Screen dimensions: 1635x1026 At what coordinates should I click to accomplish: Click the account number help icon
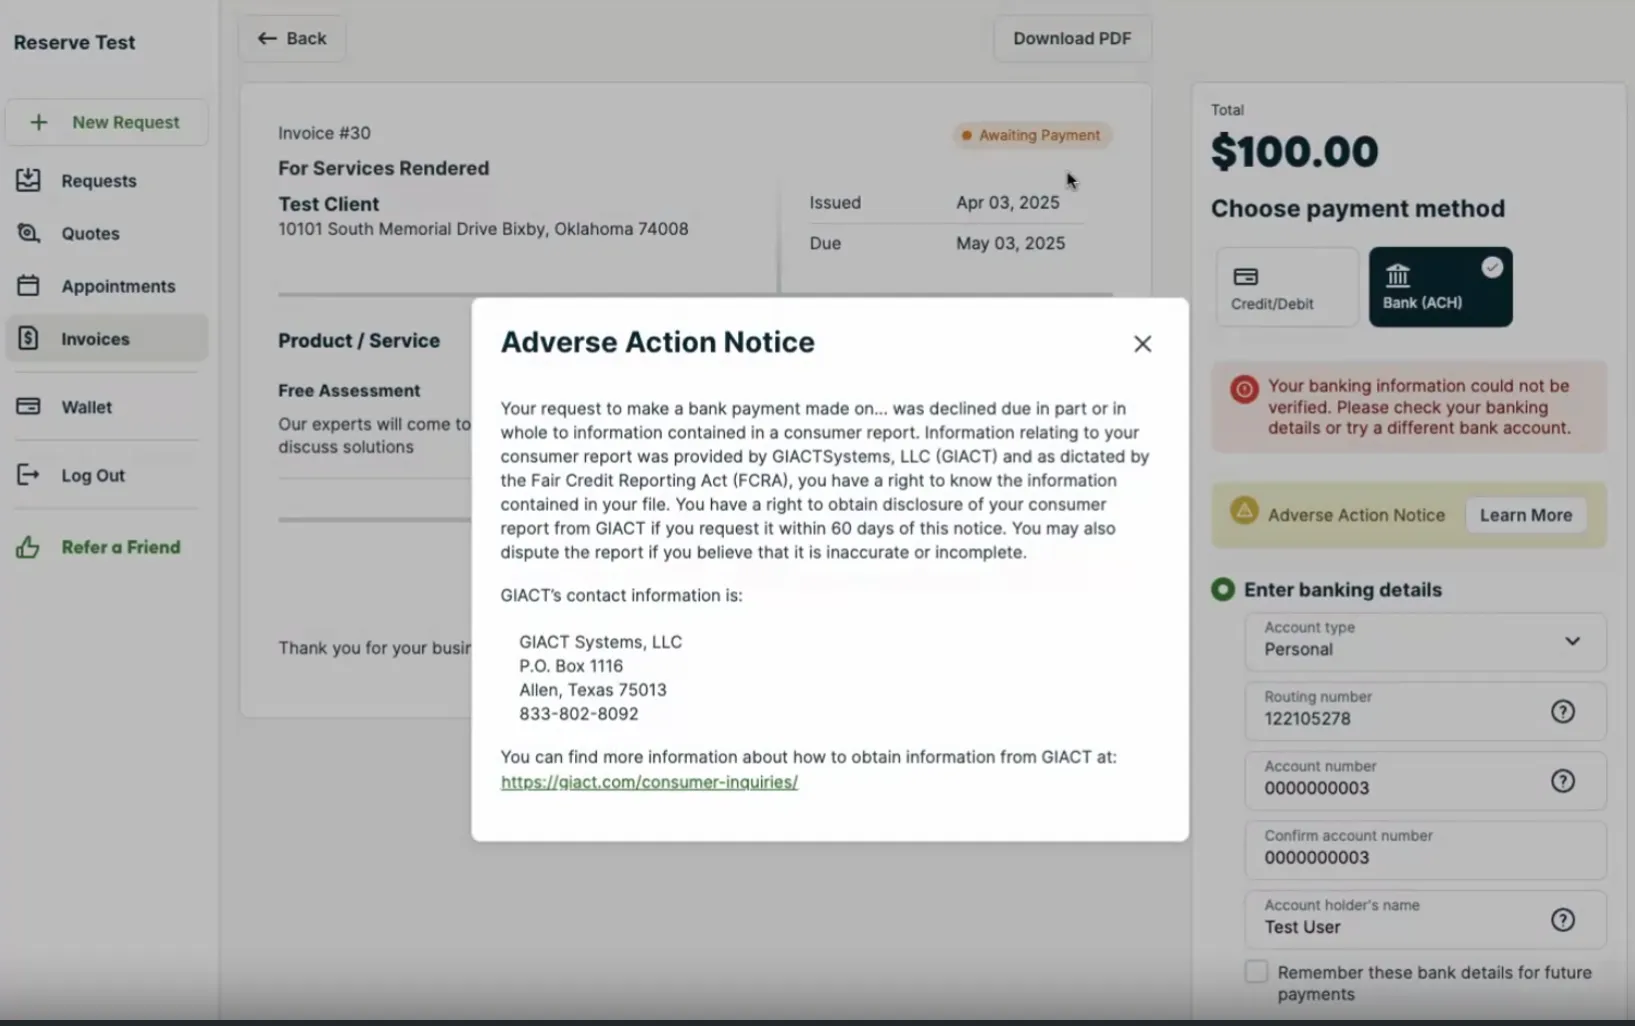(x=1562, y=781)
